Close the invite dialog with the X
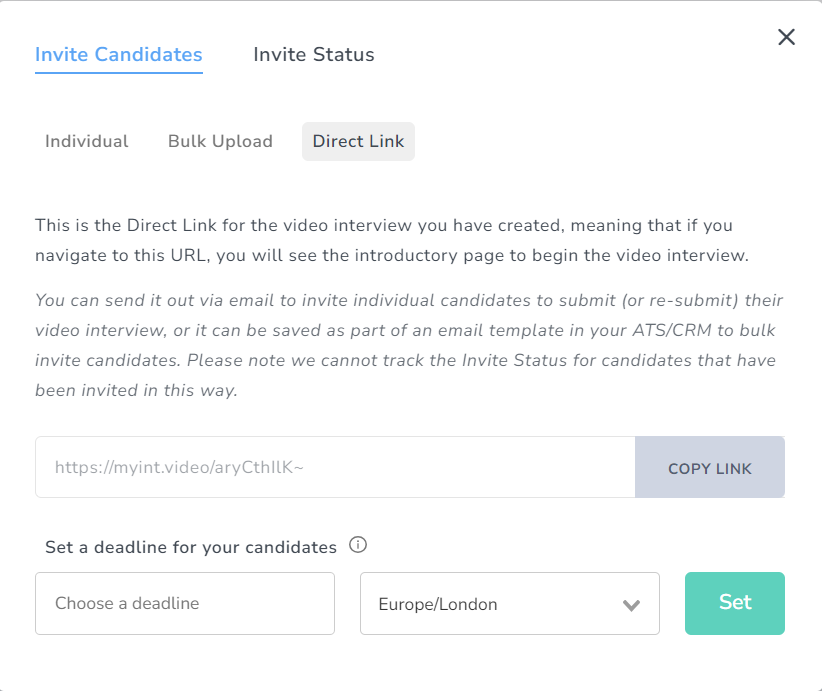The image size is (822, 691). [787, 38]
